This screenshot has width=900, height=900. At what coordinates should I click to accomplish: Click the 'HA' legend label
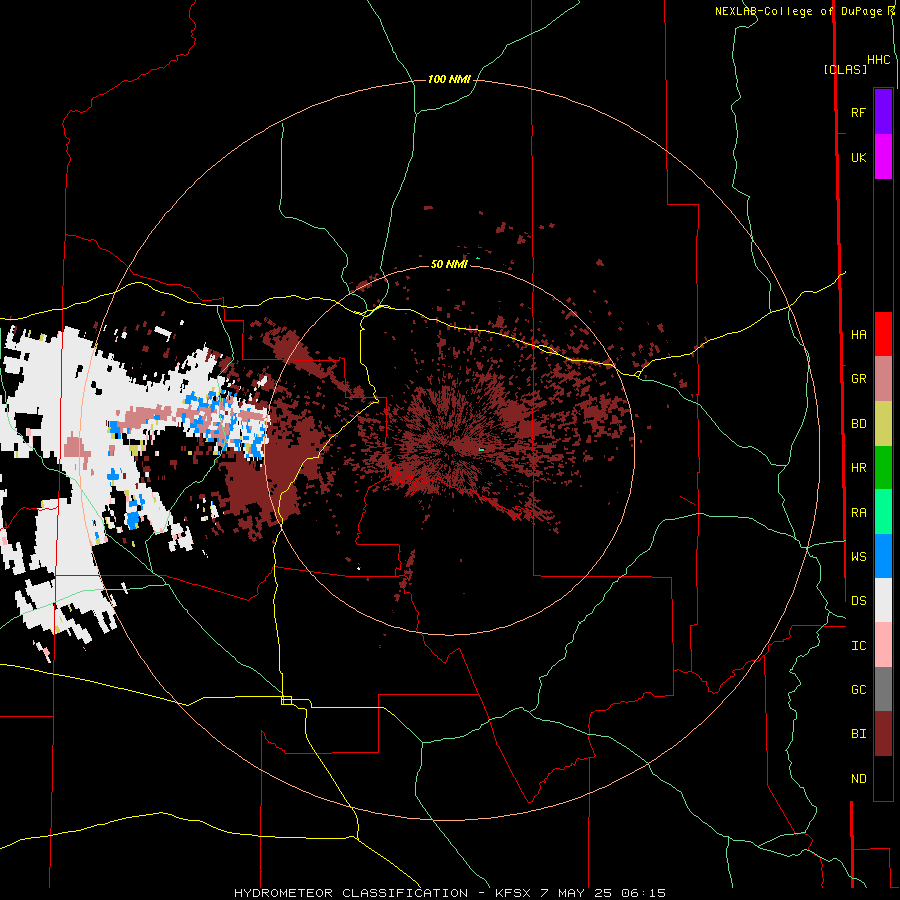858,334
